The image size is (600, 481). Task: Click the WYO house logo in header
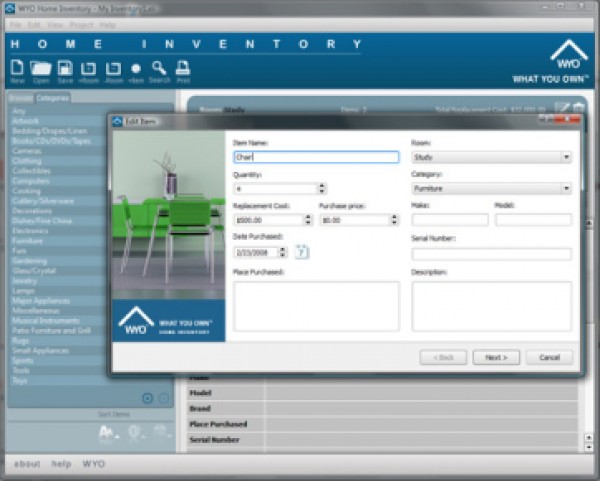pyautogui.click(x=569, y=55)
